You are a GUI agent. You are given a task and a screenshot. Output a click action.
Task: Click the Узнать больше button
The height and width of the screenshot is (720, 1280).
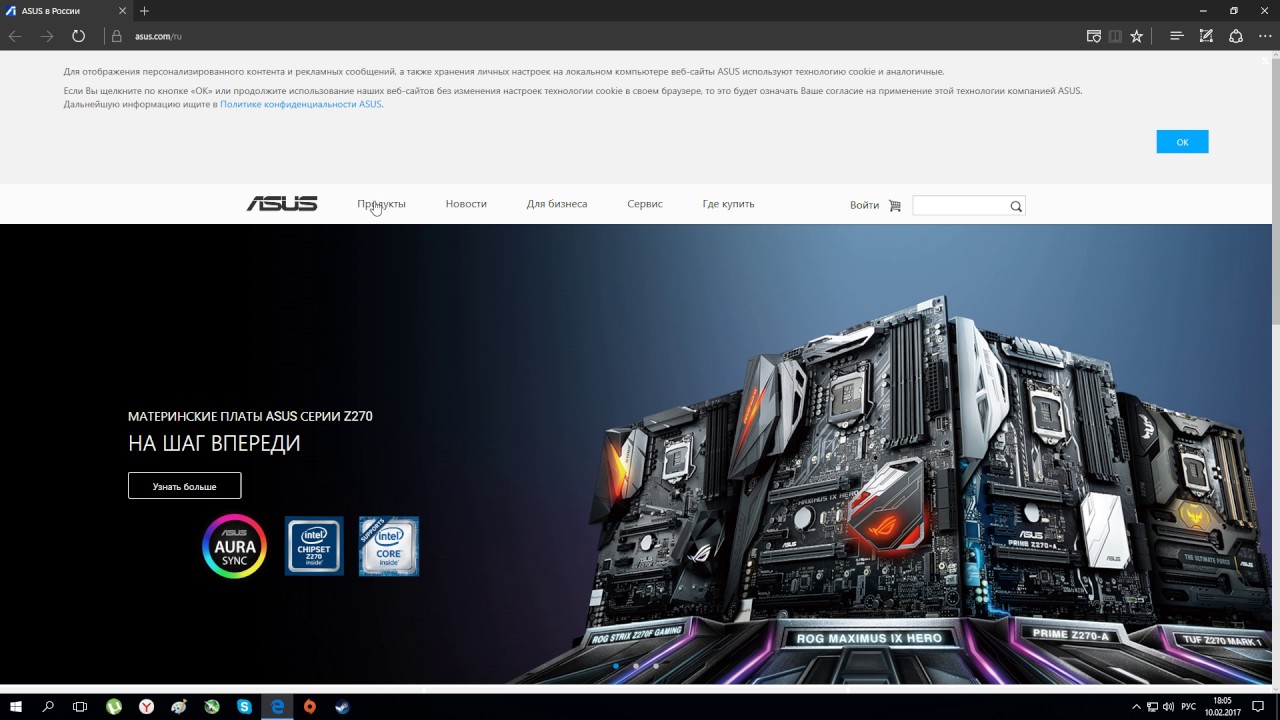point(185,486)
